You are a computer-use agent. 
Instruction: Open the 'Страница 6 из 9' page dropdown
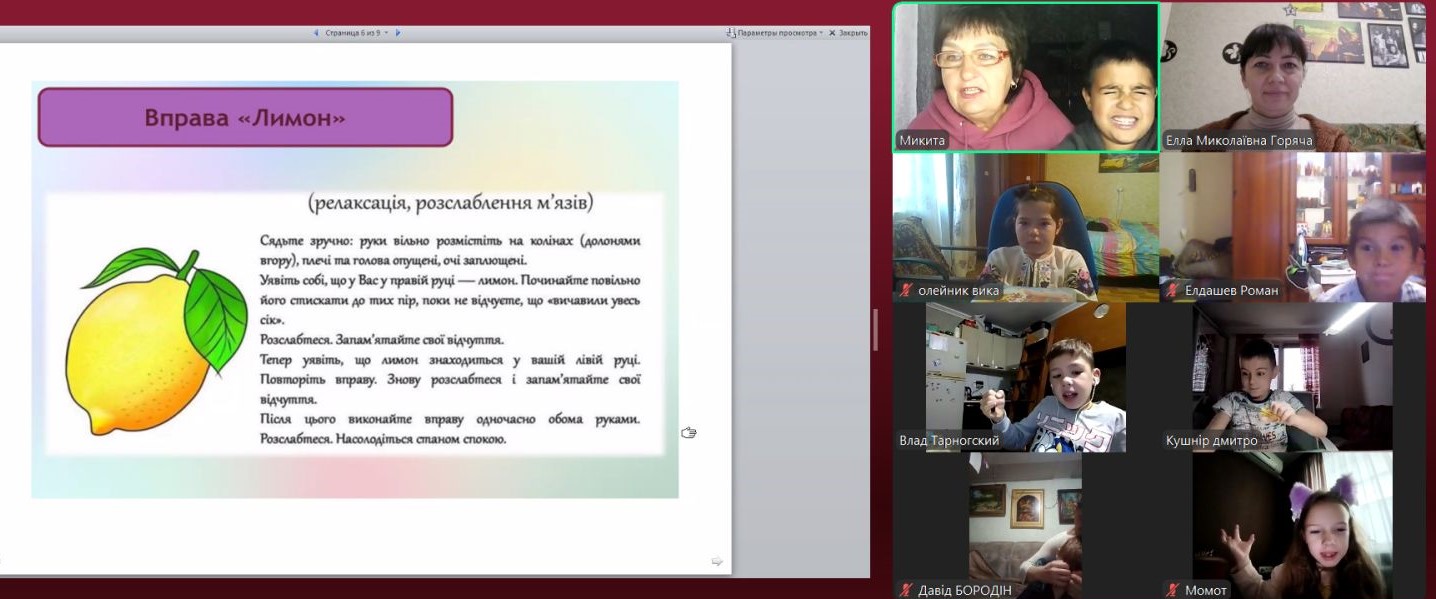[386, 33]
